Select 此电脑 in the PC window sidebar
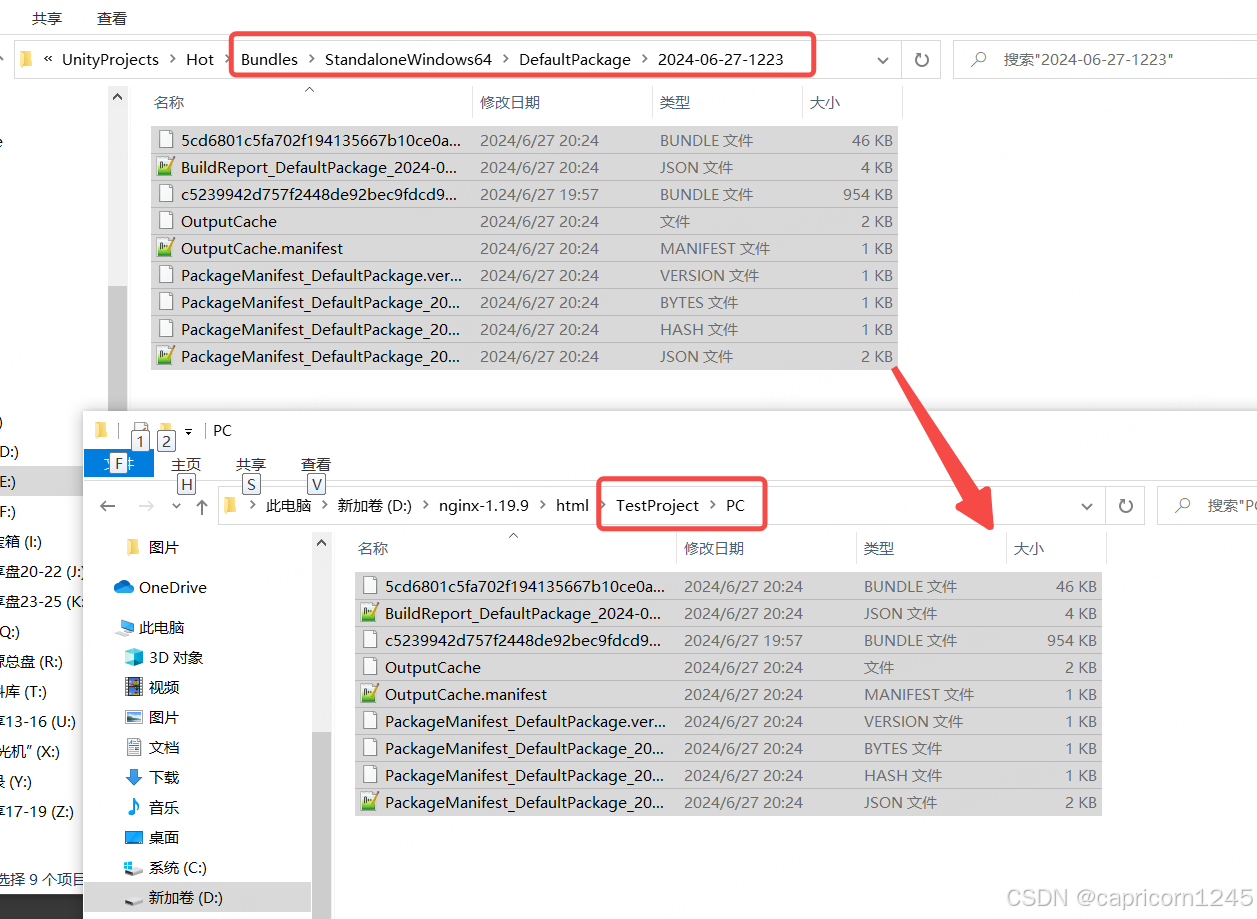This screenshot has height=919, width=1257. (x=162, y=627)
